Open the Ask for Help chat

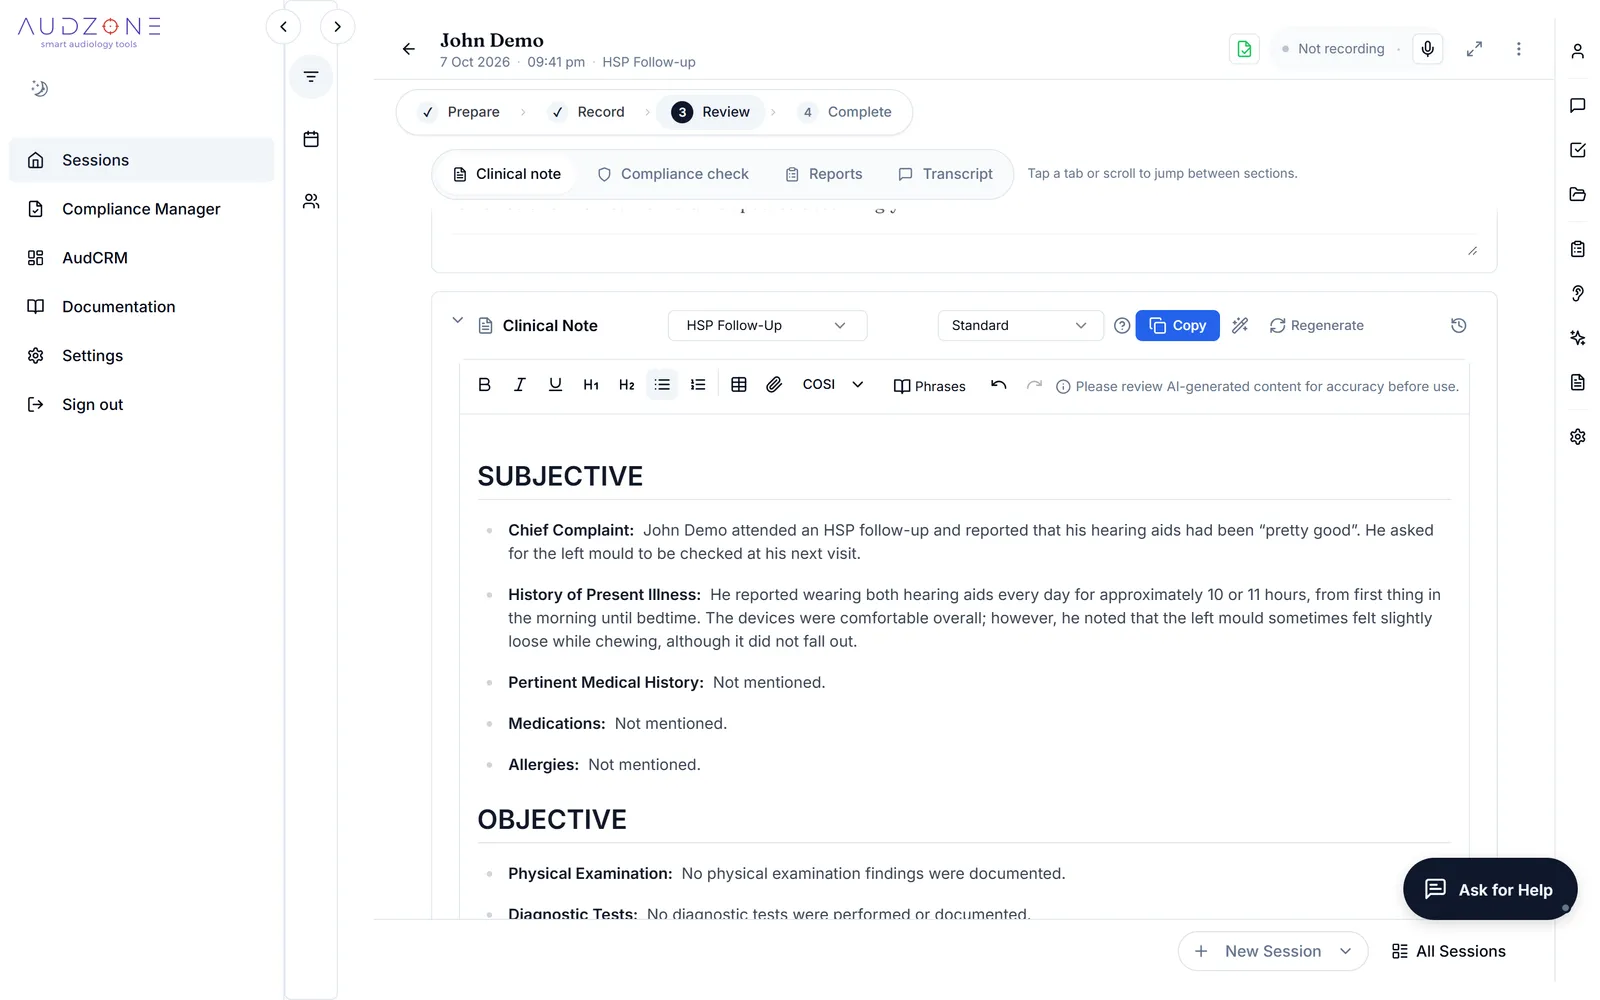pos(1489,889)
